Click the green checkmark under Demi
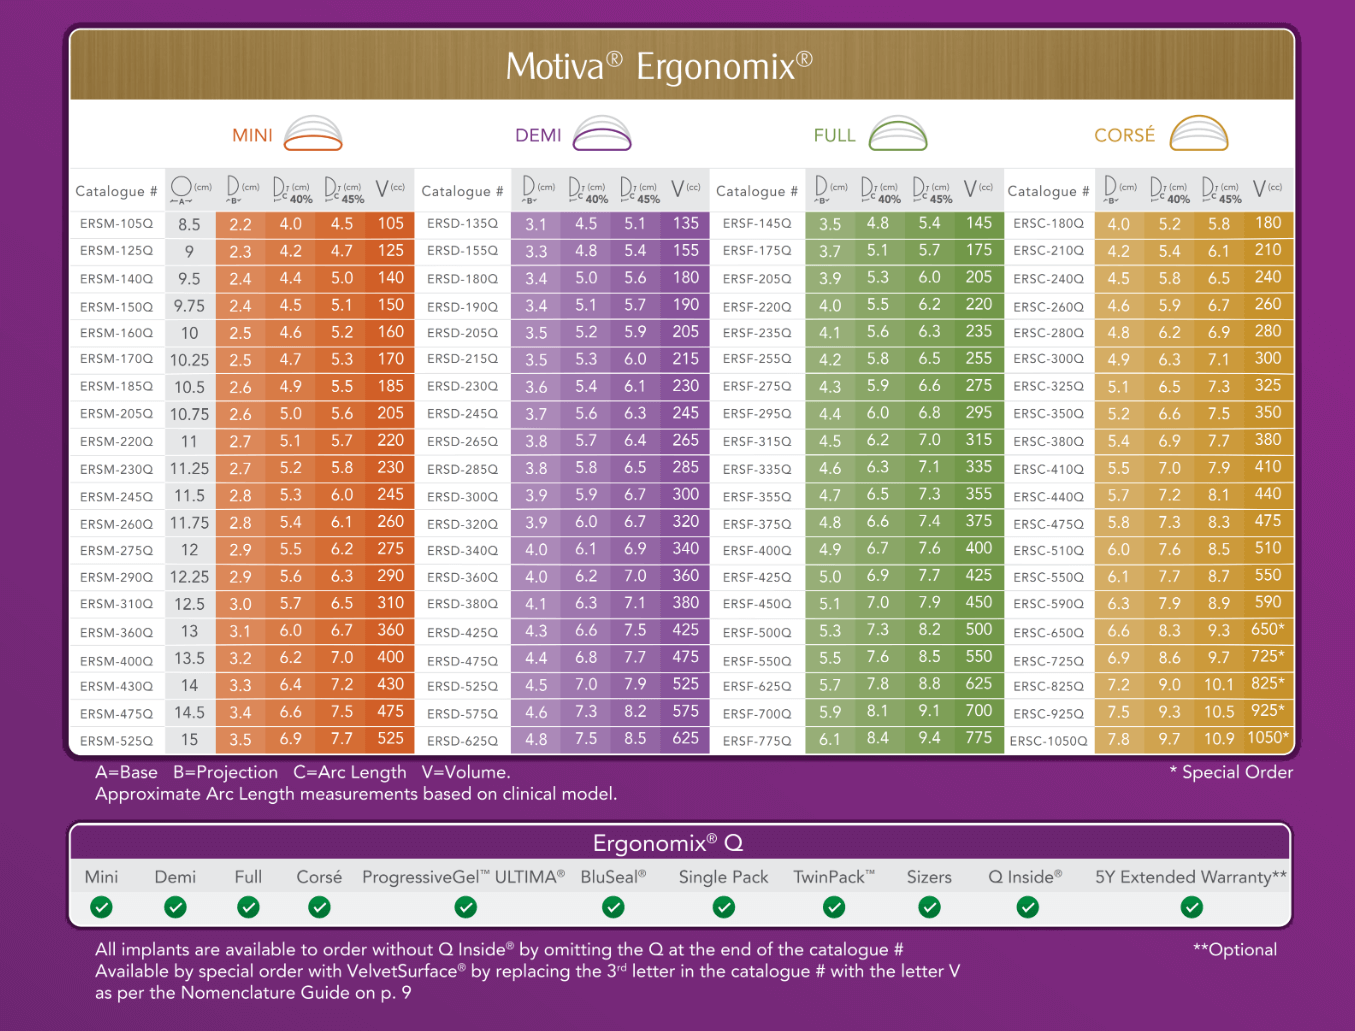The height and width of the screenshot is (1031, 1355). (x=175, y=907)
